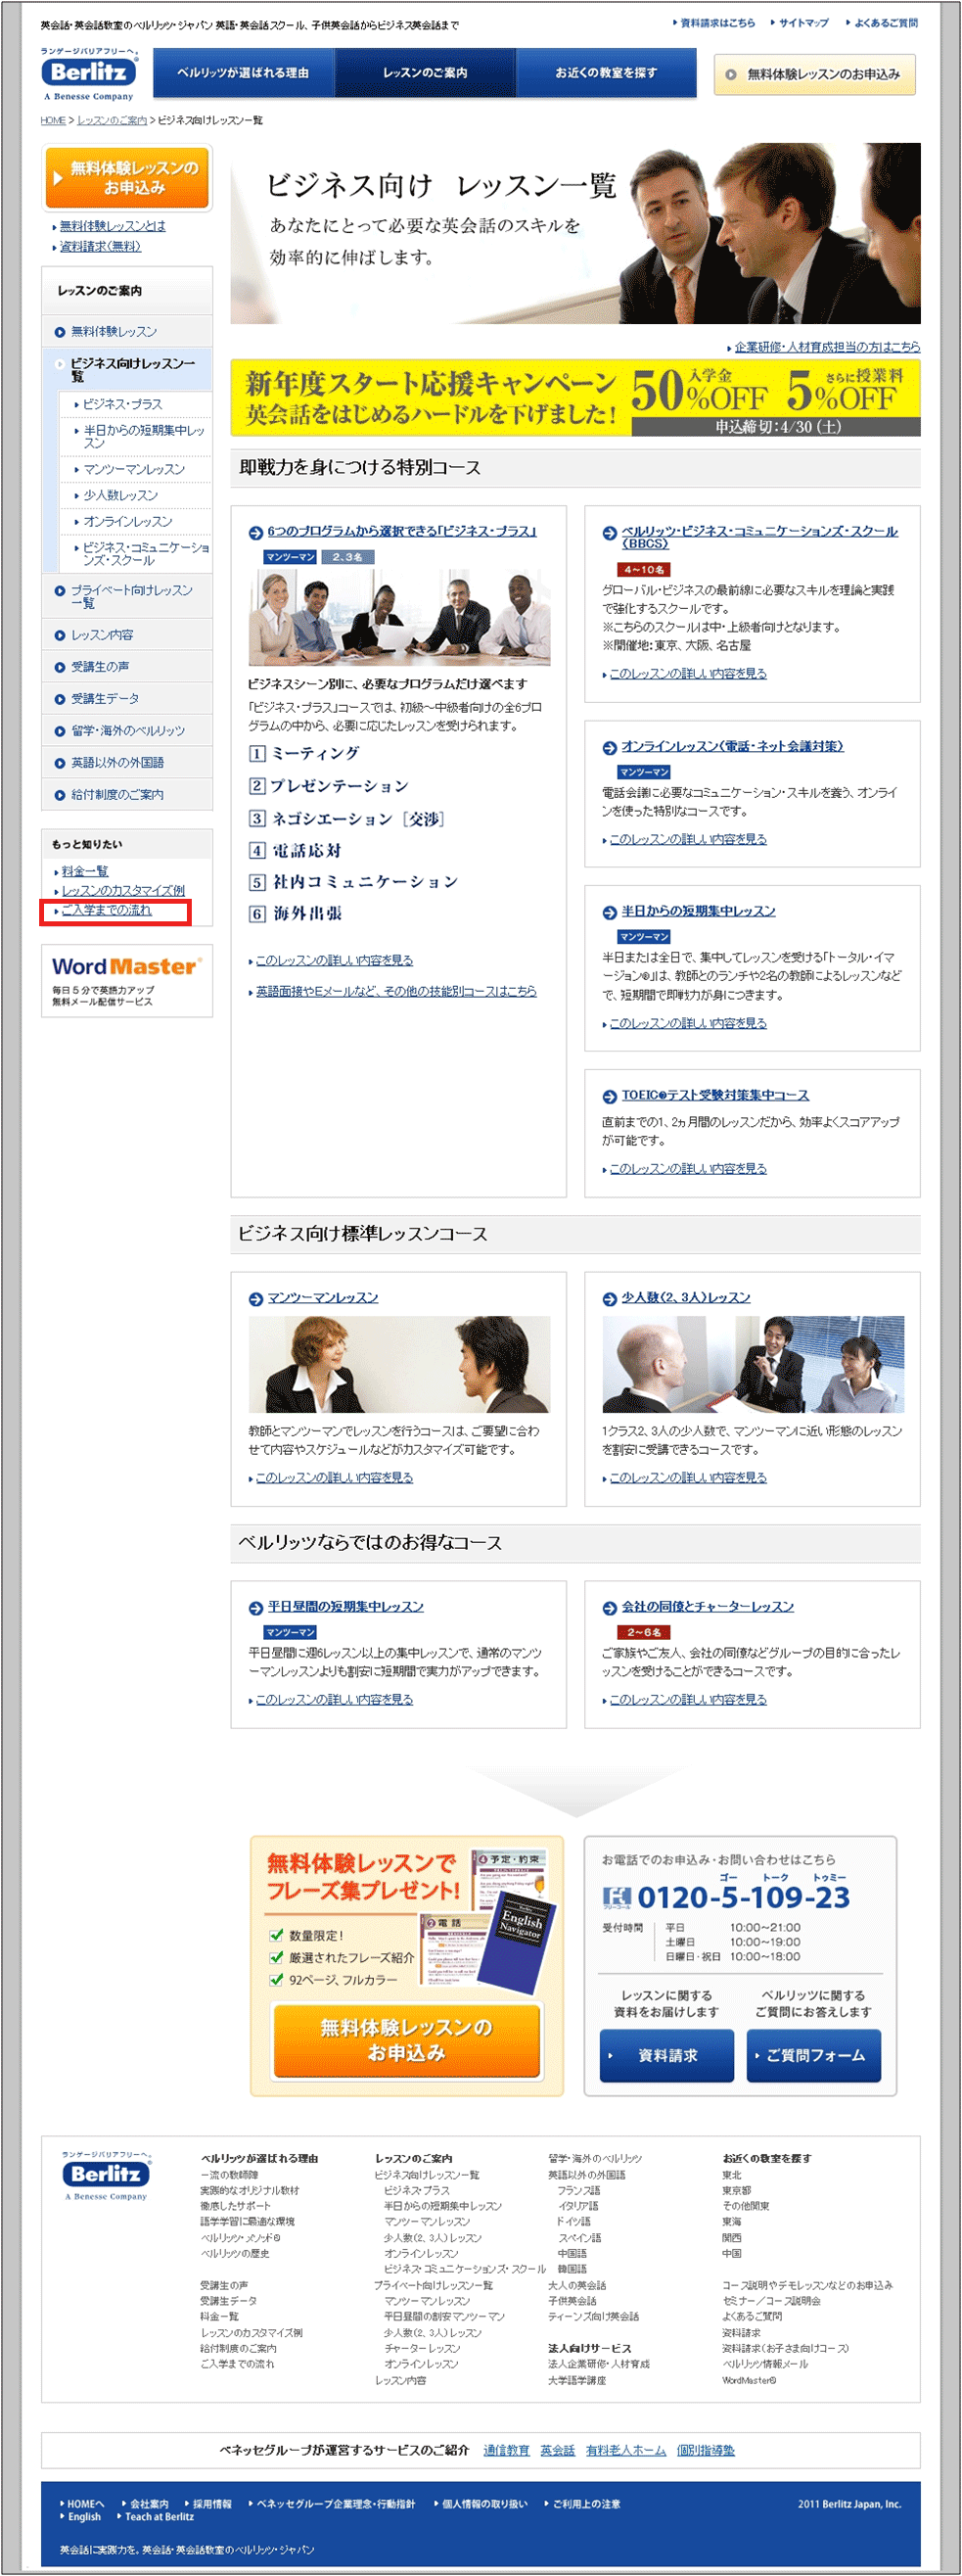Click the Business Plus group meeting photo

[x=399, y=617]
